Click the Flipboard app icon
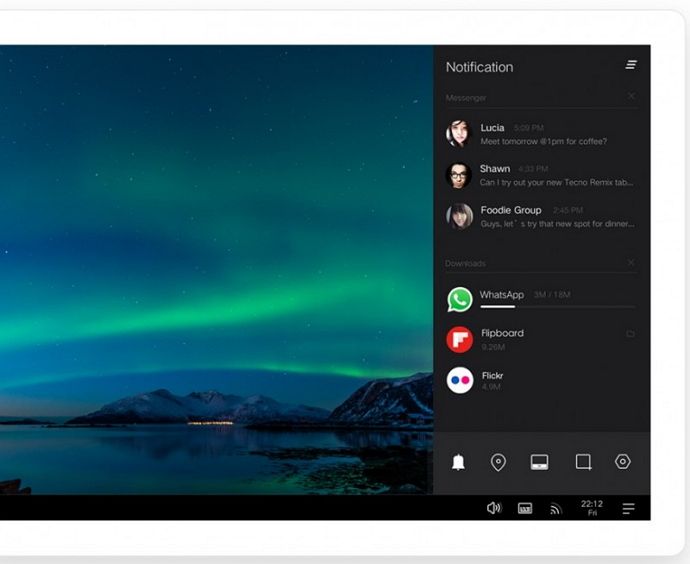The image size is (690, 564). click(460, 339)
